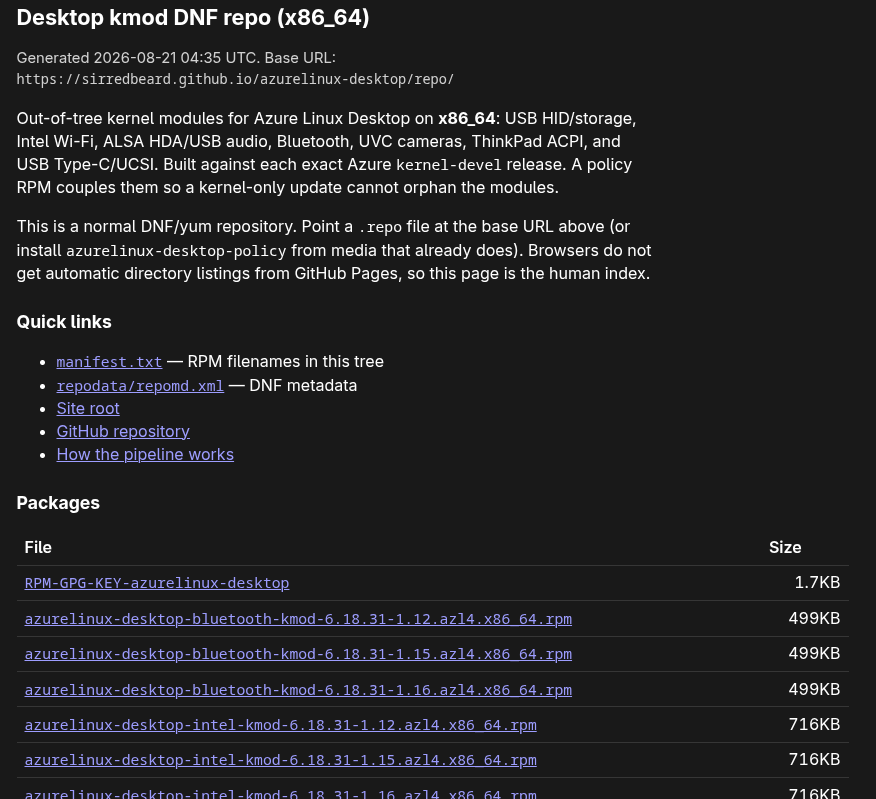Click the base URL sirredbeard.github.io text
Screen dimensions: 876x799
click(235, 79)
